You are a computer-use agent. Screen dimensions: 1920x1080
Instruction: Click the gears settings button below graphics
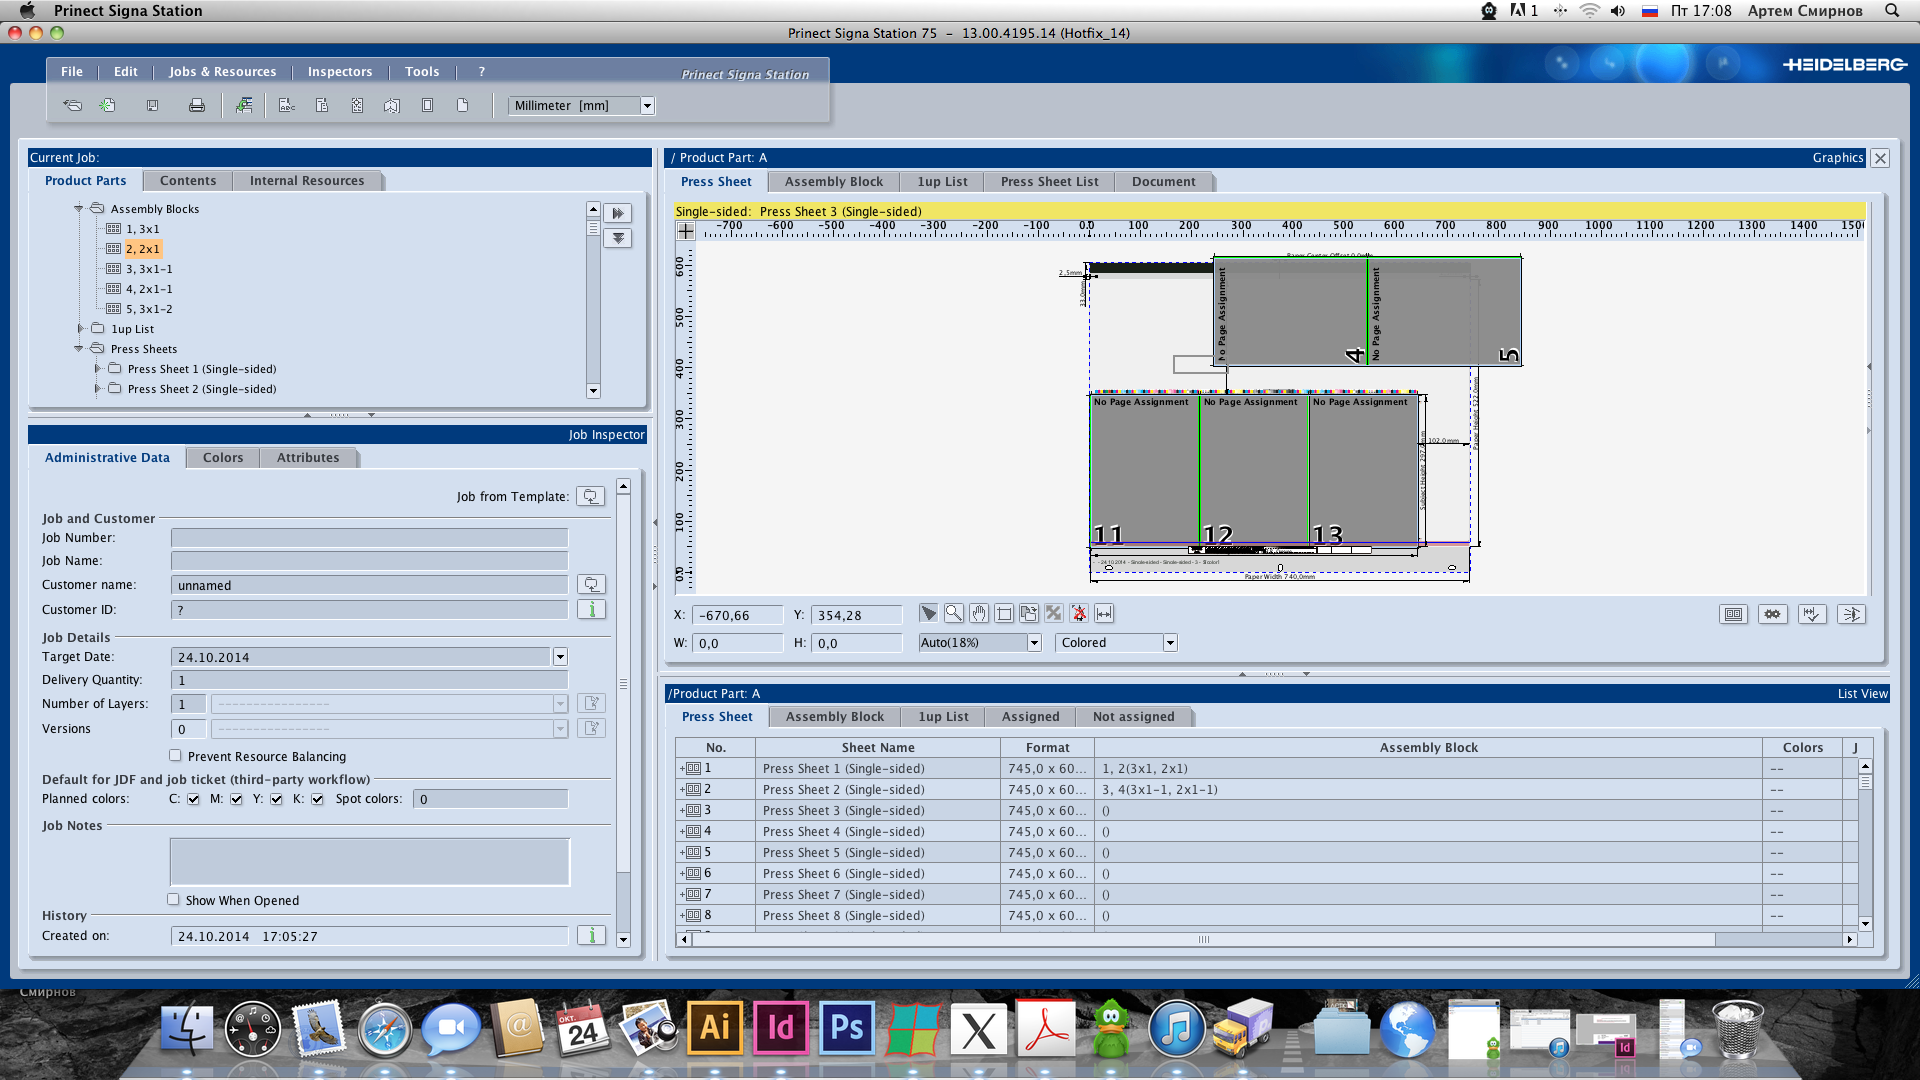tap(1773, 614)
